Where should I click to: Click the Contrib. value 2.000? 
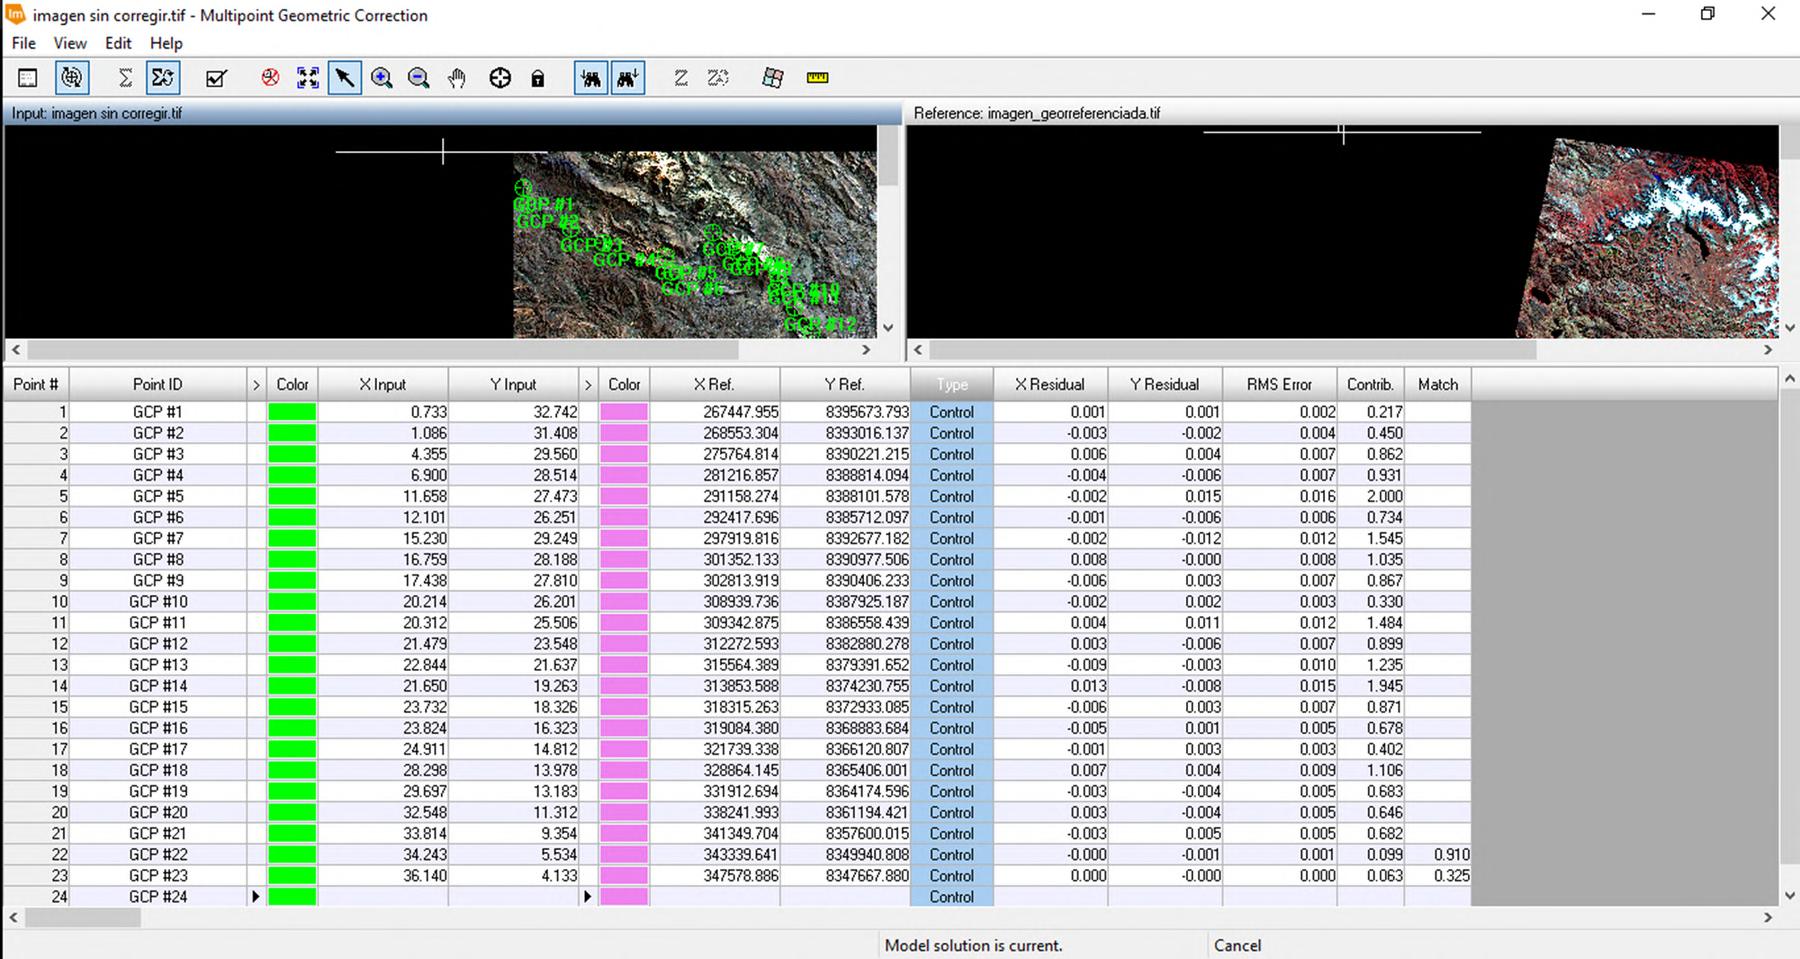pyautogui.click(x=1384, y=496)
